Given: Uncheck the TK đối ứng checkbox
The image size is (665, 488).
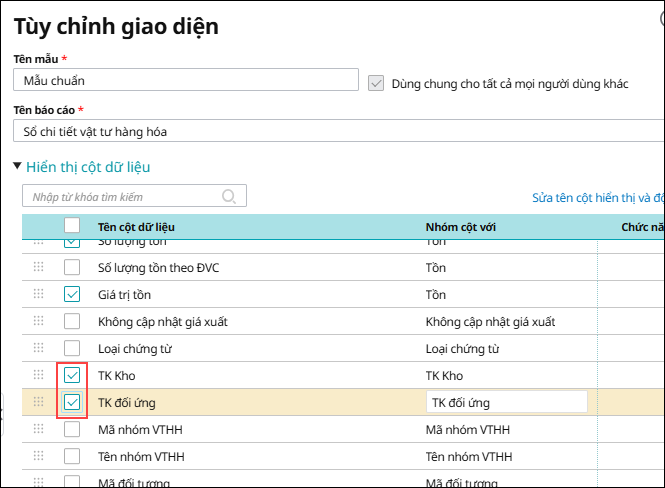Looking at the screenshot, I should pos(72,402).
